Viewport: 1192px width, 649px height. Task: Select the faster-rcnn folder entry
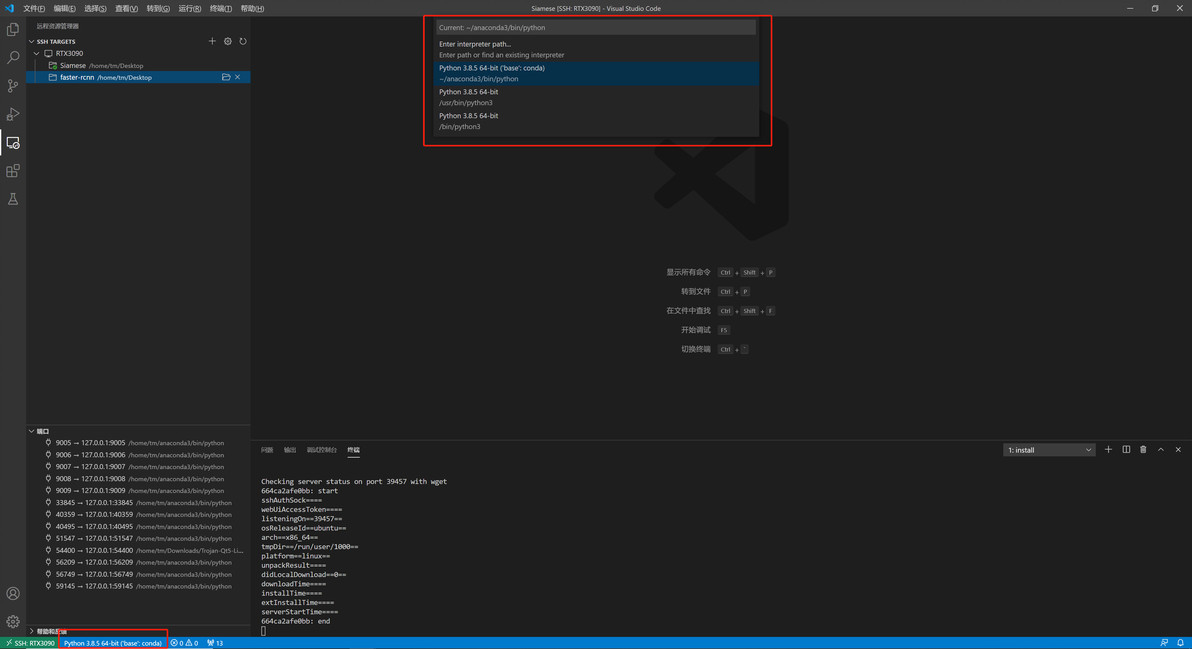[138, 78]
